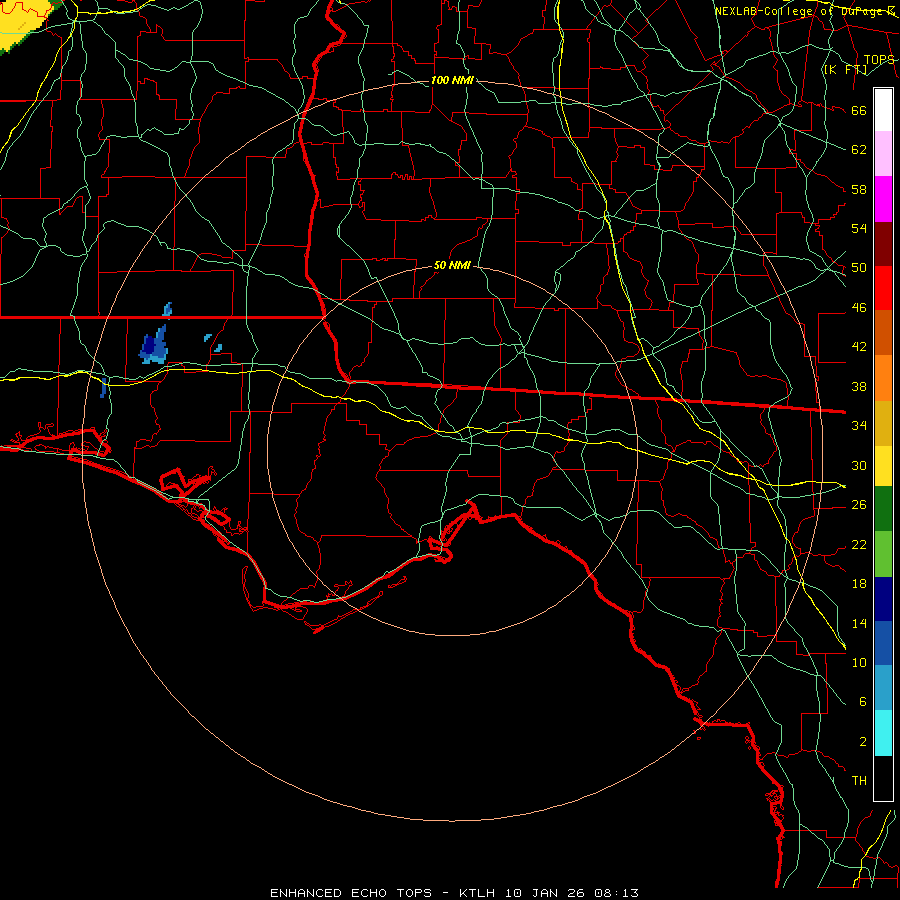The image size is (900, 900).
Task: Click the light green 26 K FT swatch
Action: click(x=883, y=554)
